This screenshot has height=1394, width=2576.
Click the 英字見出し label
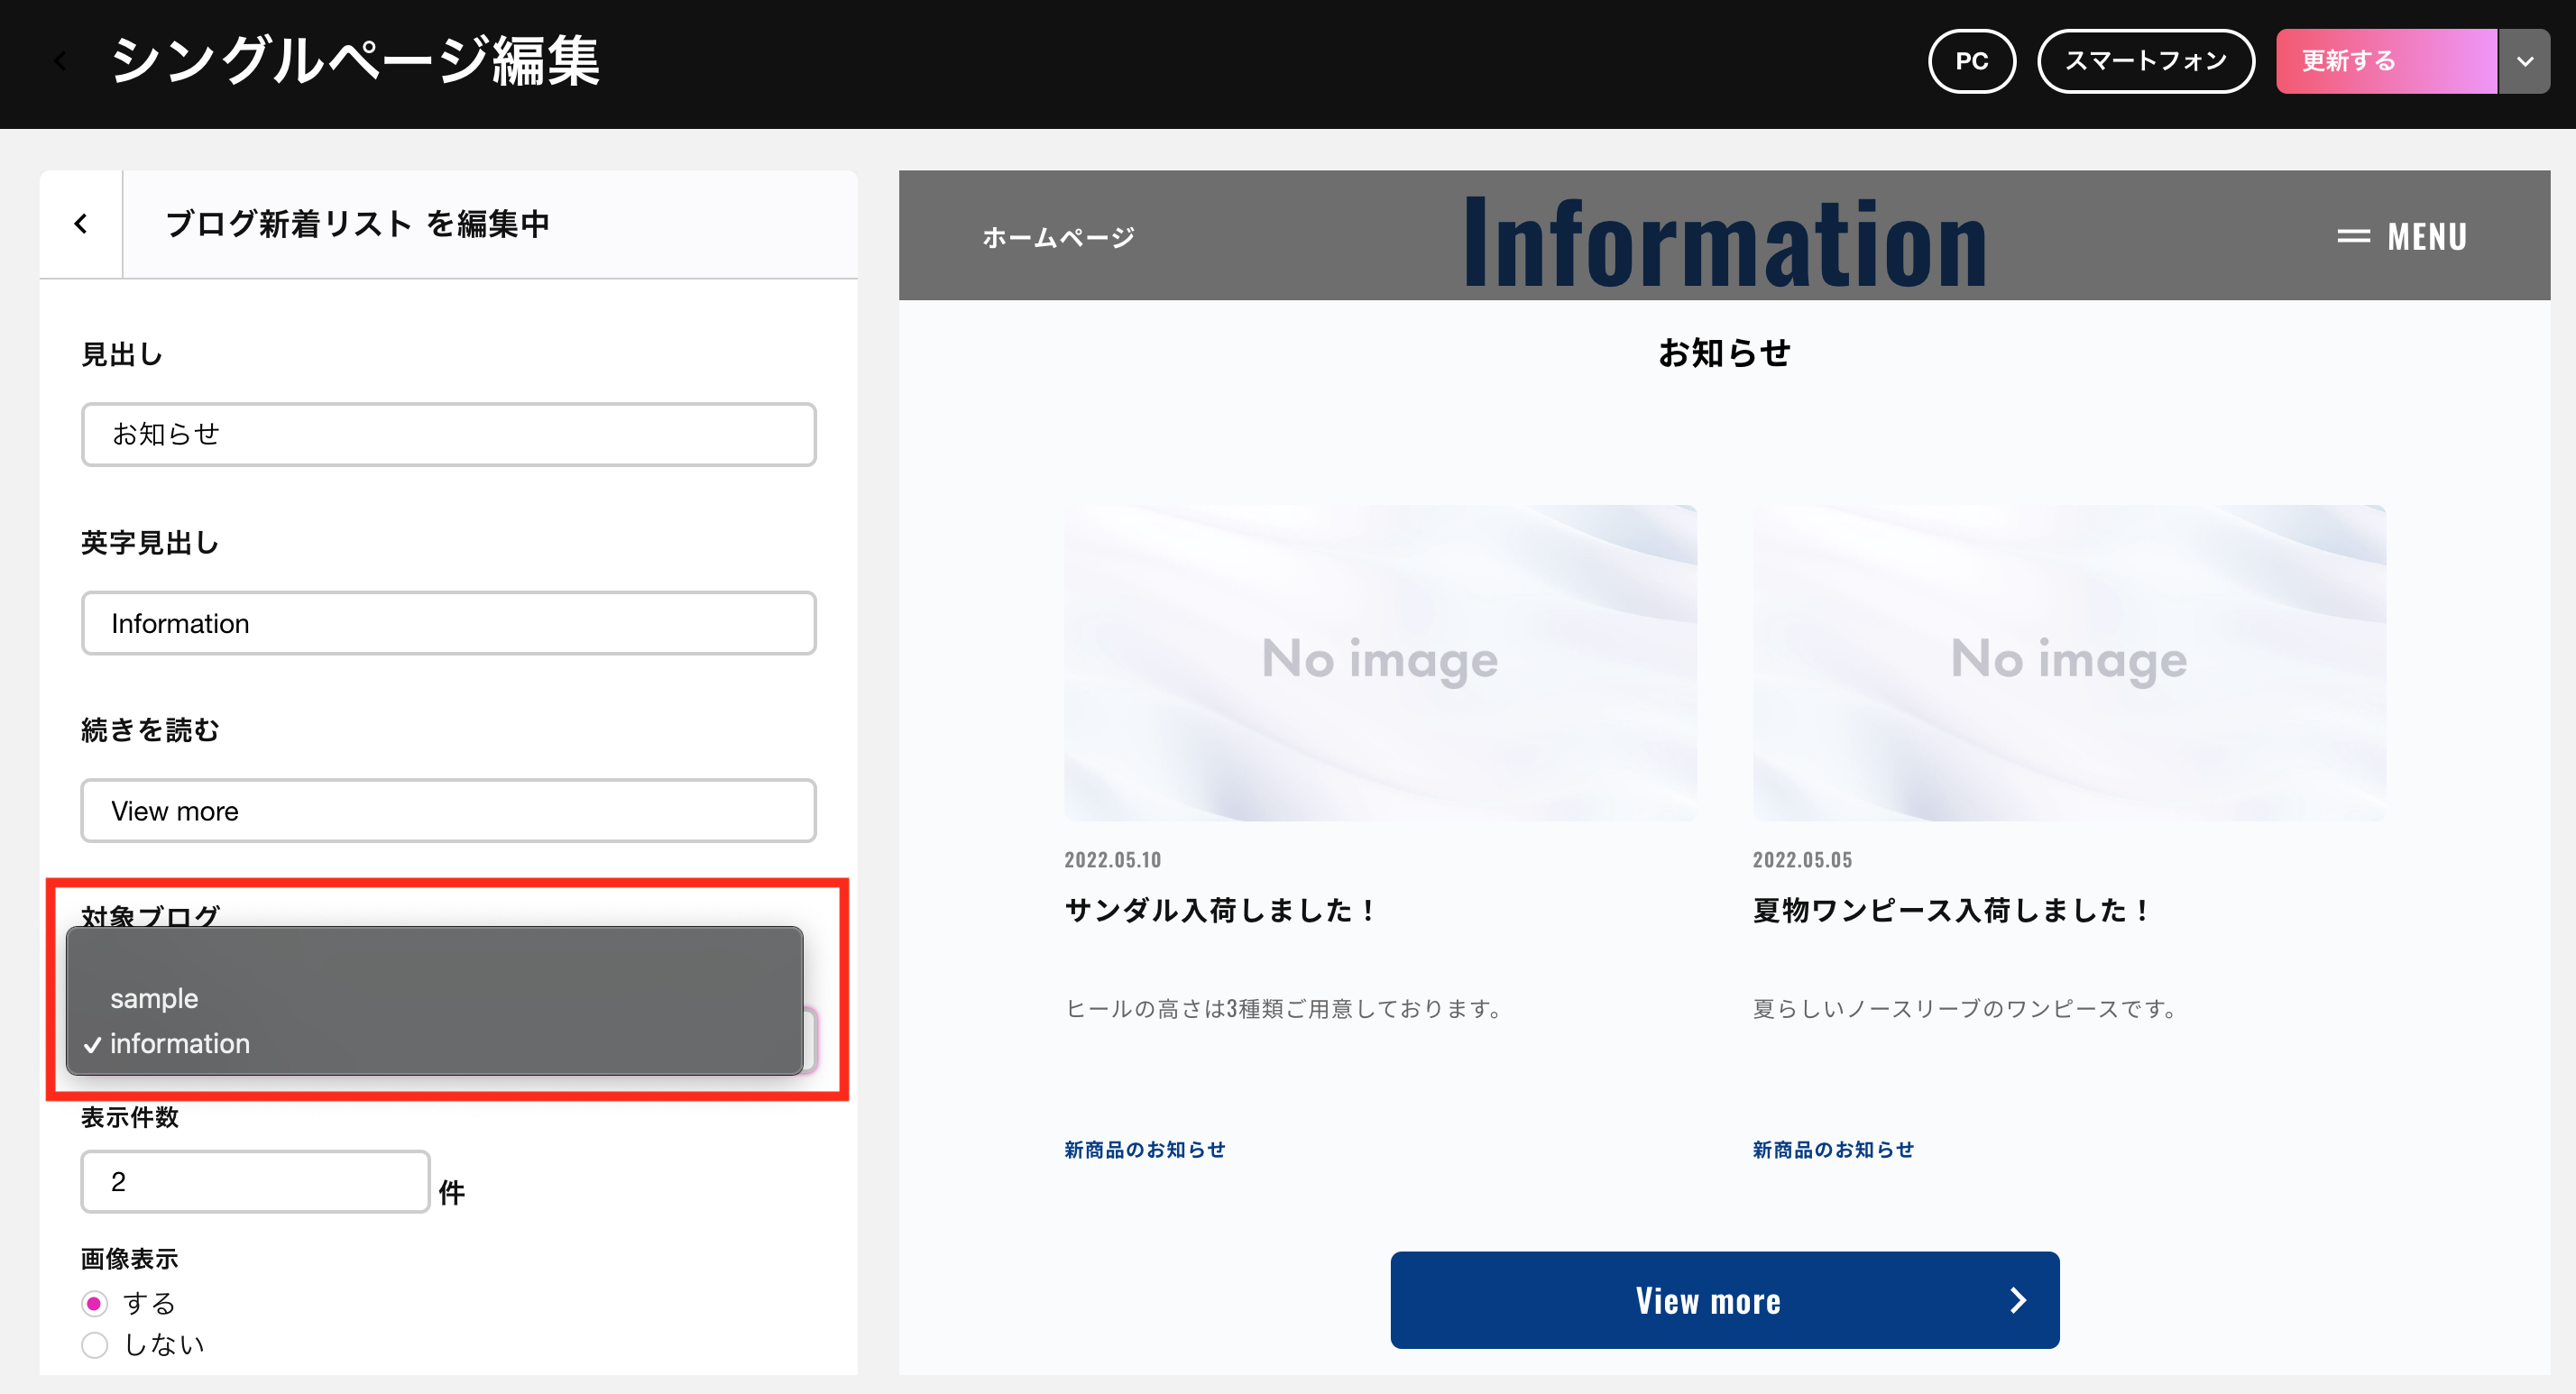tap(150, 542)
